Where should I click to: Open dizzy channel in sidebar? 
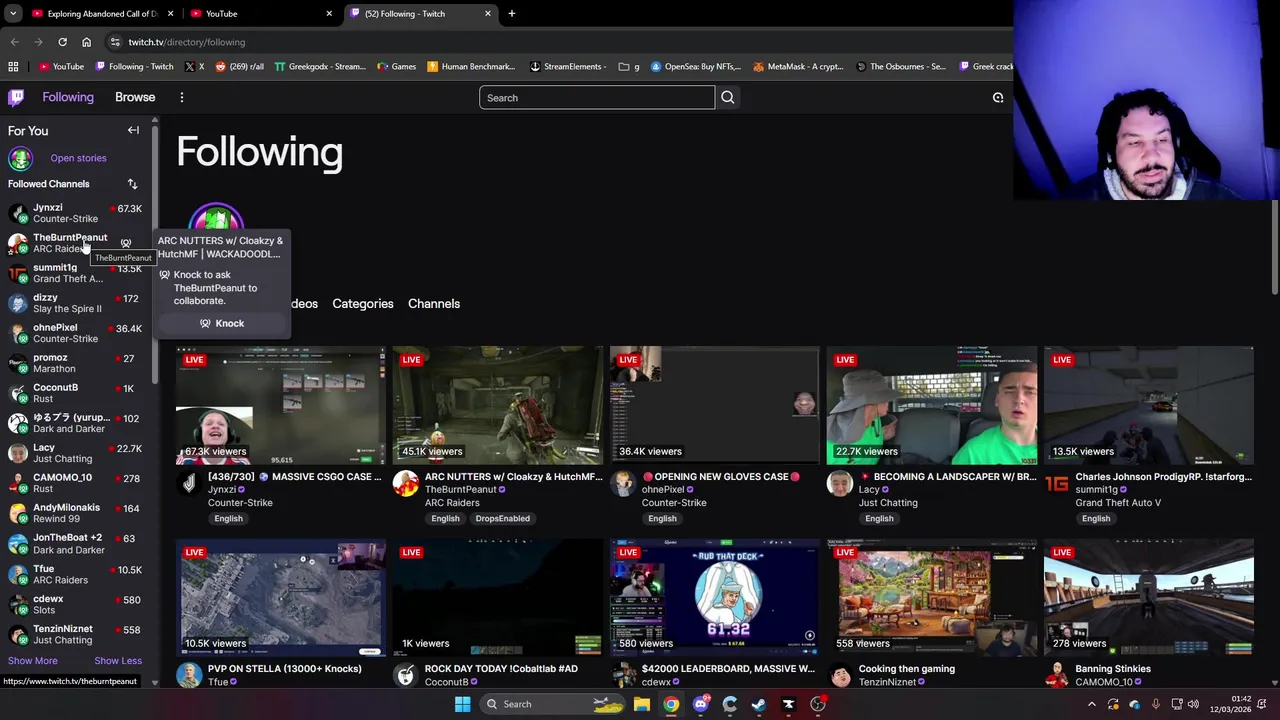tap(75, 303)
